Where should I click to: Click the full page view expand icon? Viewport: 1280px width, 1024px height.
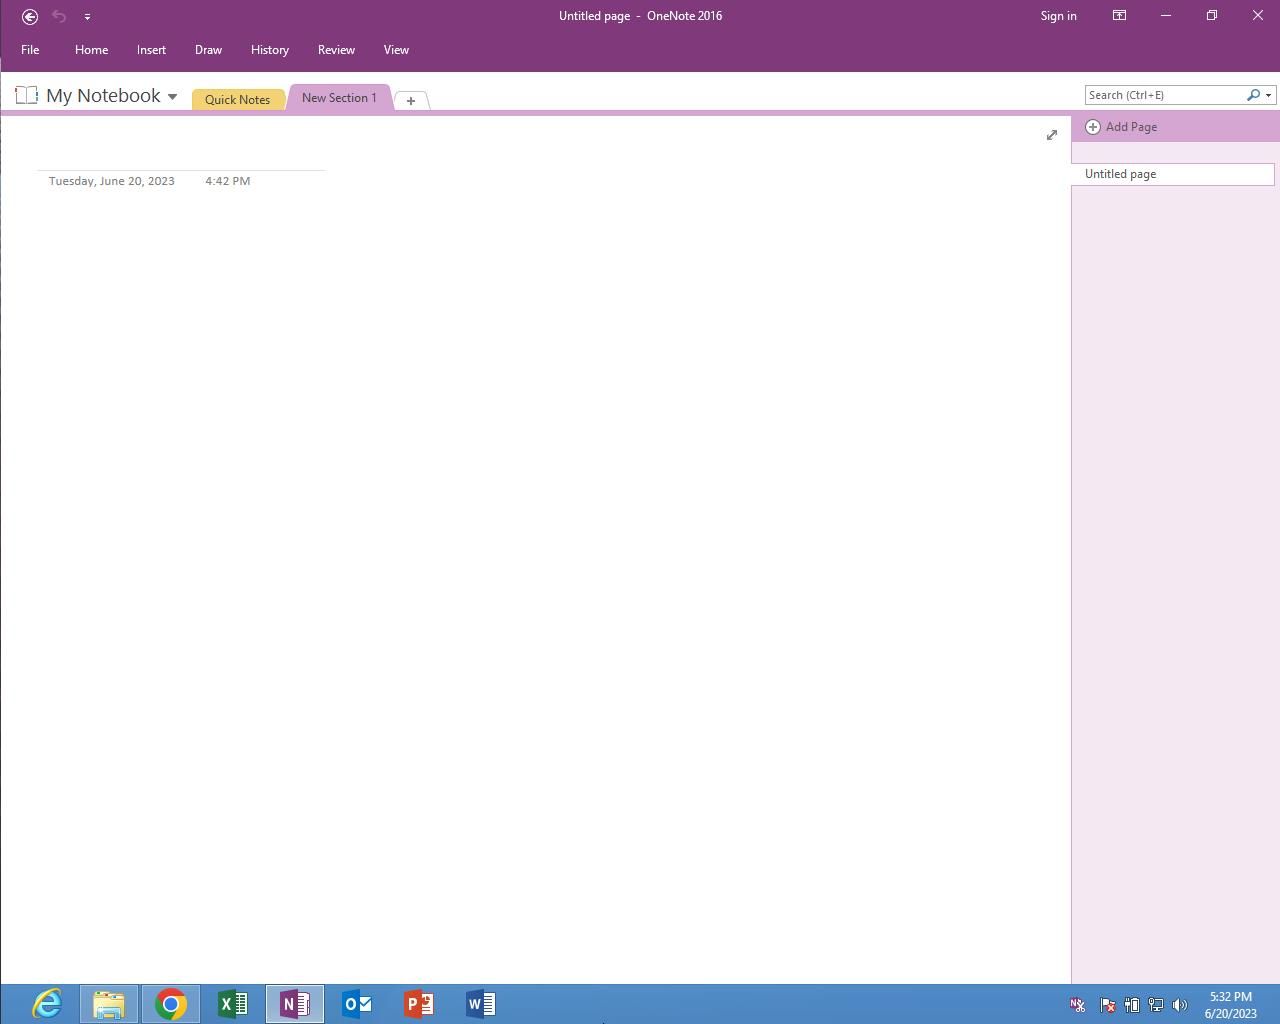click(x=1051, y=135)
